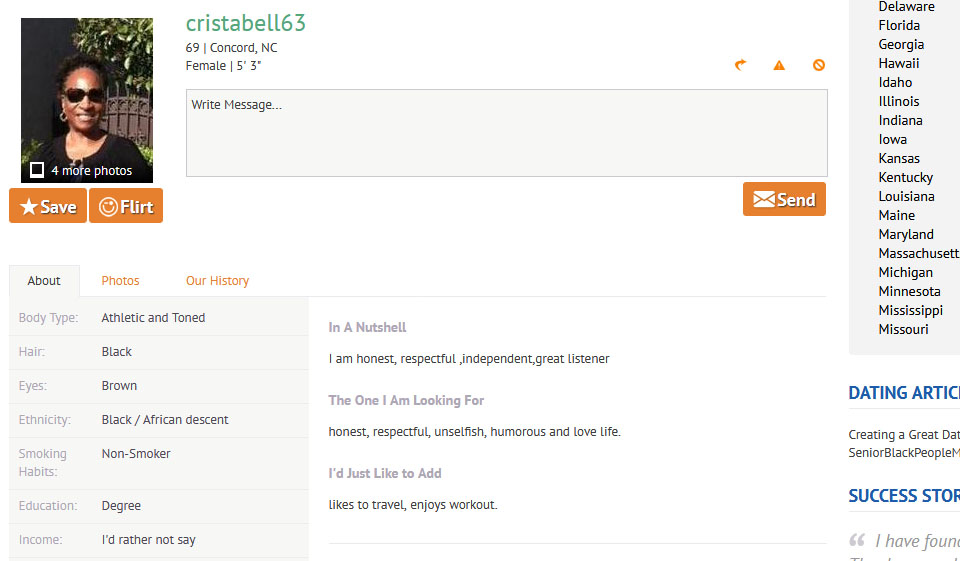The width and height of the screenshot is (960, 561).
Task: Send a Flirt with the wink button
Action: 126,206
